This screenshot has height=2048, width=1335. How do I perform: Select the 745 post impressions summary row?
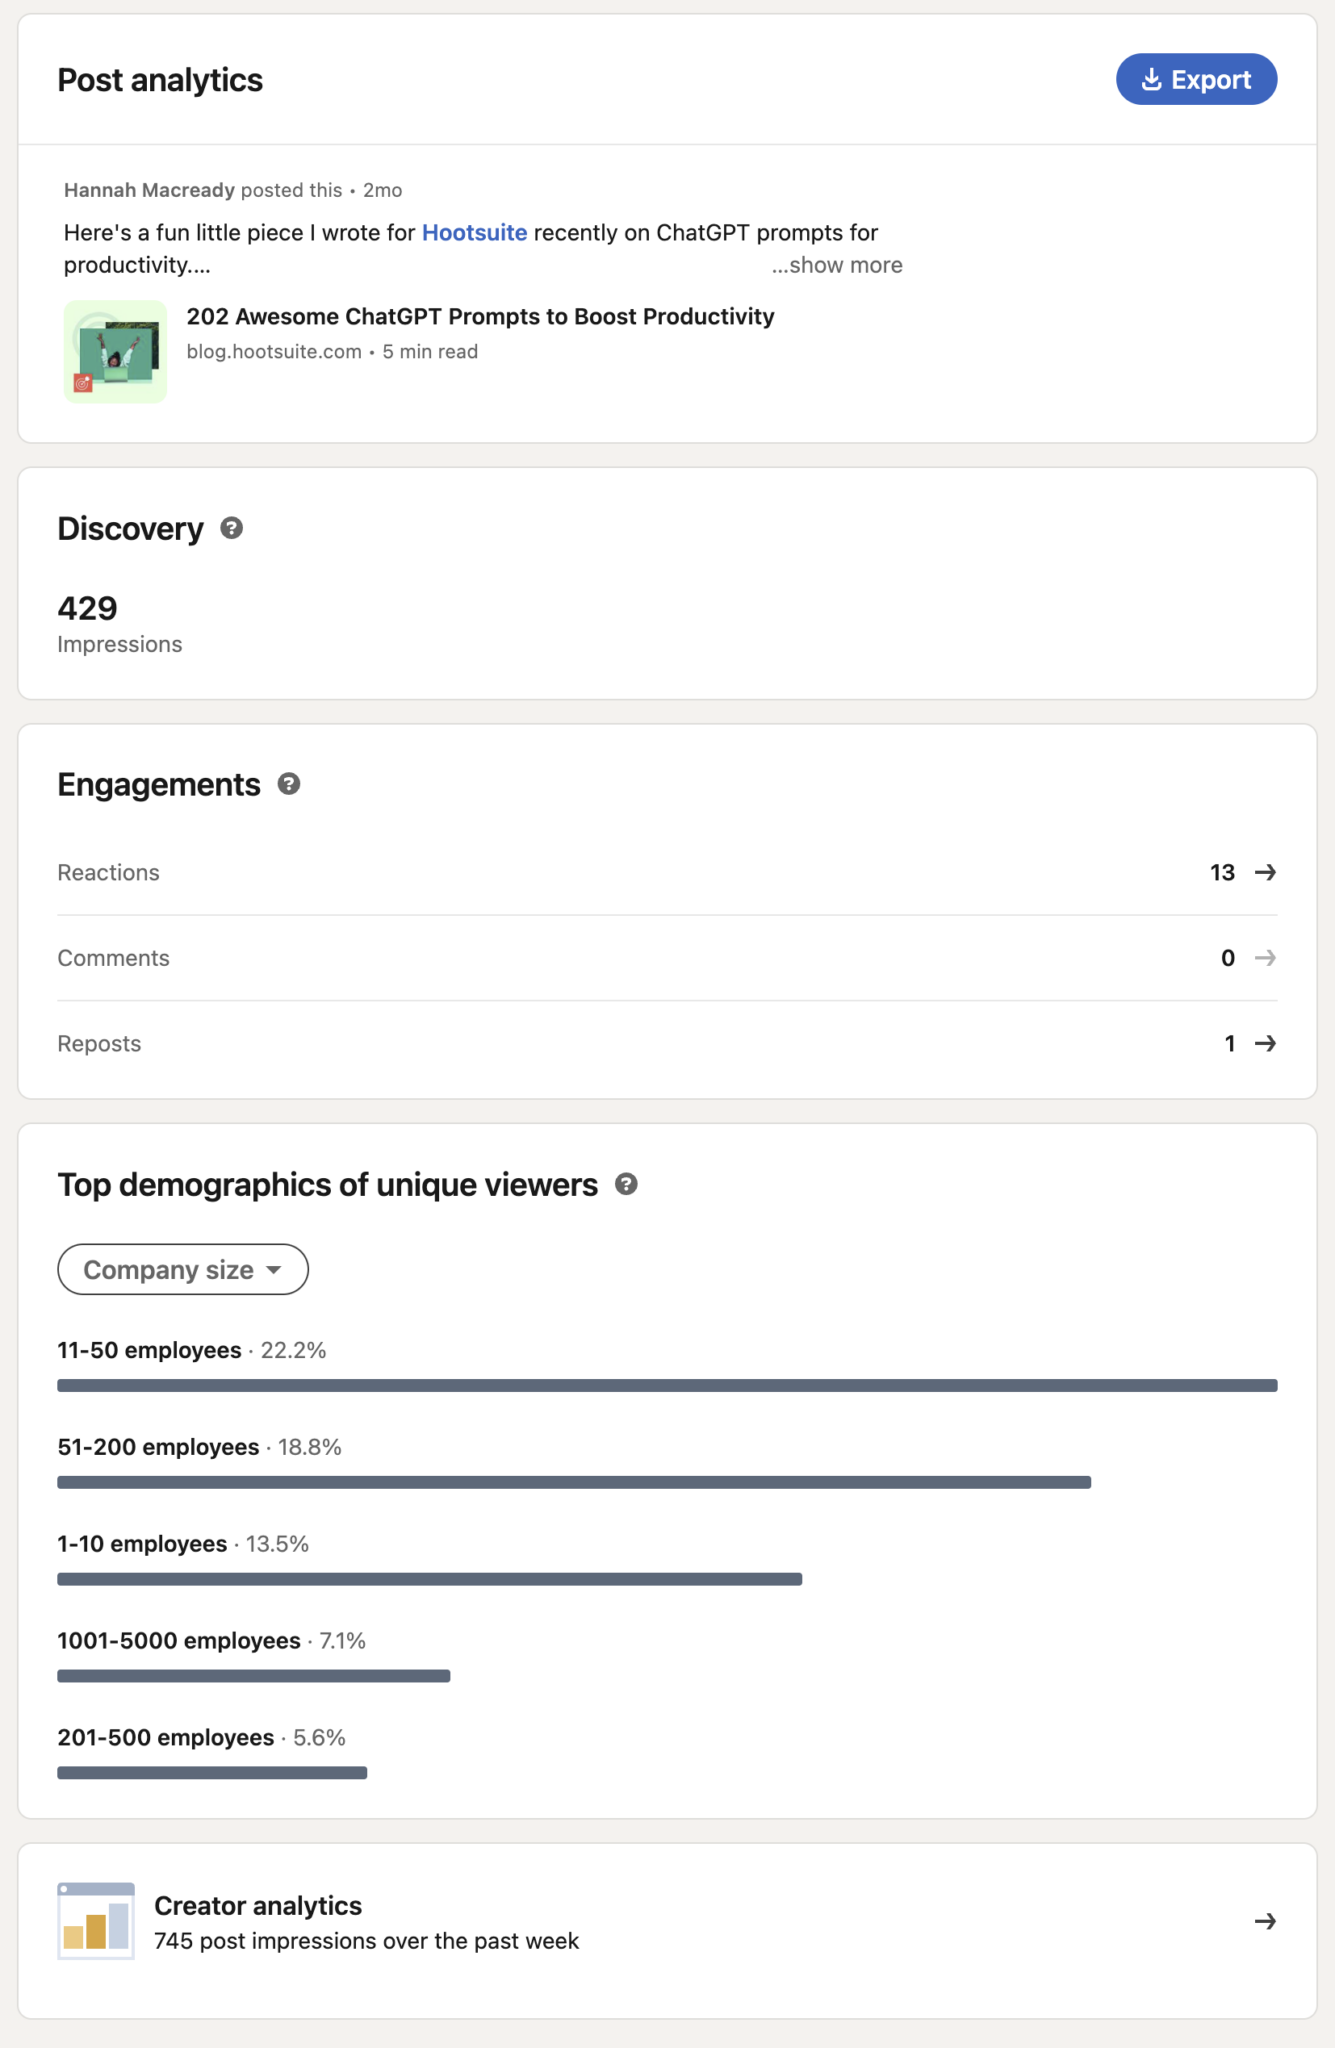[x=366, y=1940]
